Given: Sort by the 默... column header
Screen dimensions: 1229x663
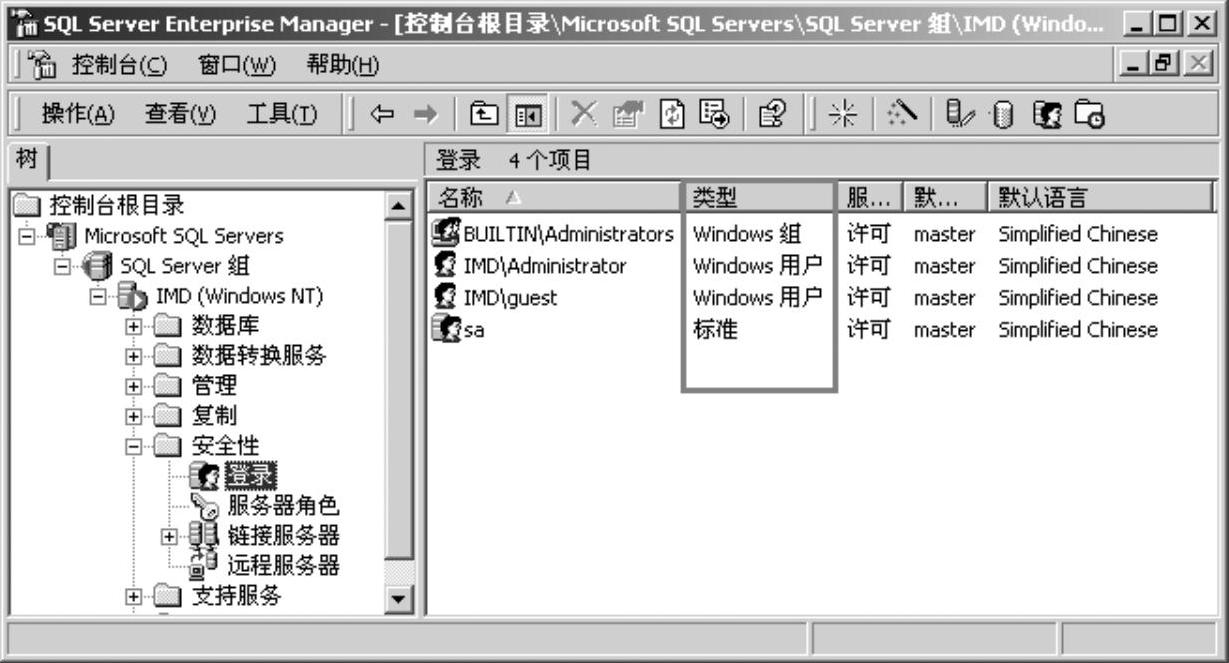Looking at the screenshot, I should (x=944, y=198).
